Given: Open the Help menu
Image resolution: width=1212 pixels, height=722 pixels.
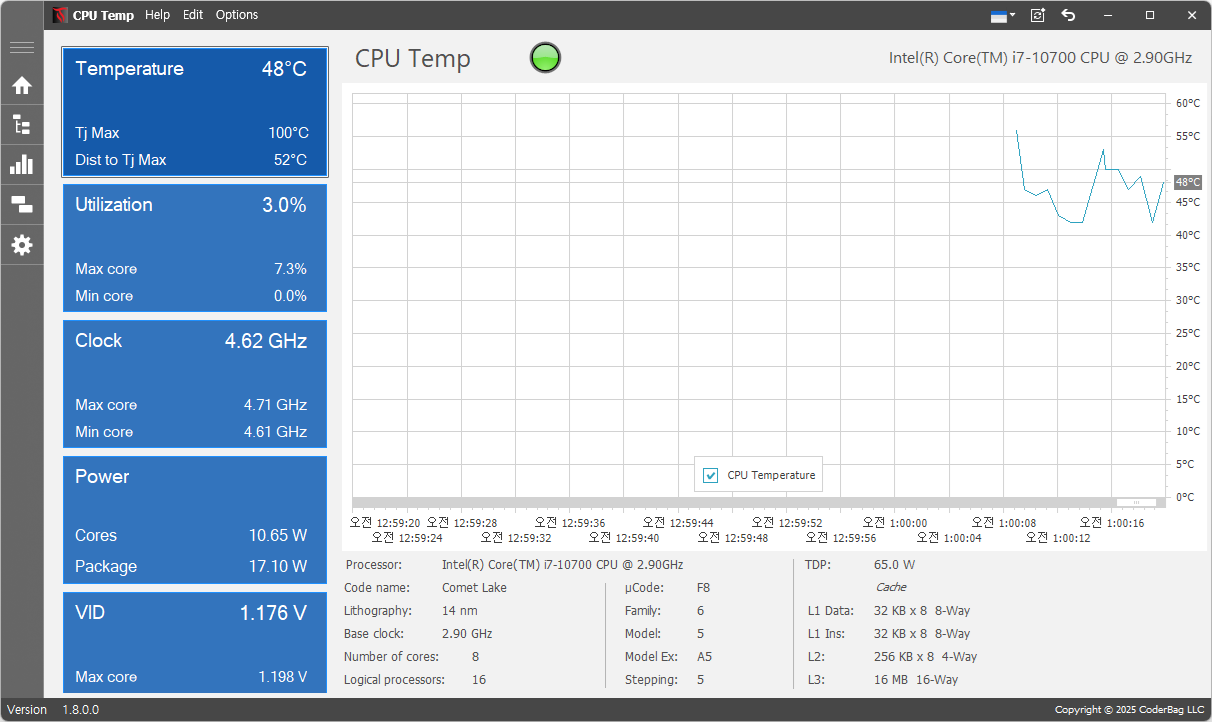Looking at the screenshot, I should [x=157, y=15].
